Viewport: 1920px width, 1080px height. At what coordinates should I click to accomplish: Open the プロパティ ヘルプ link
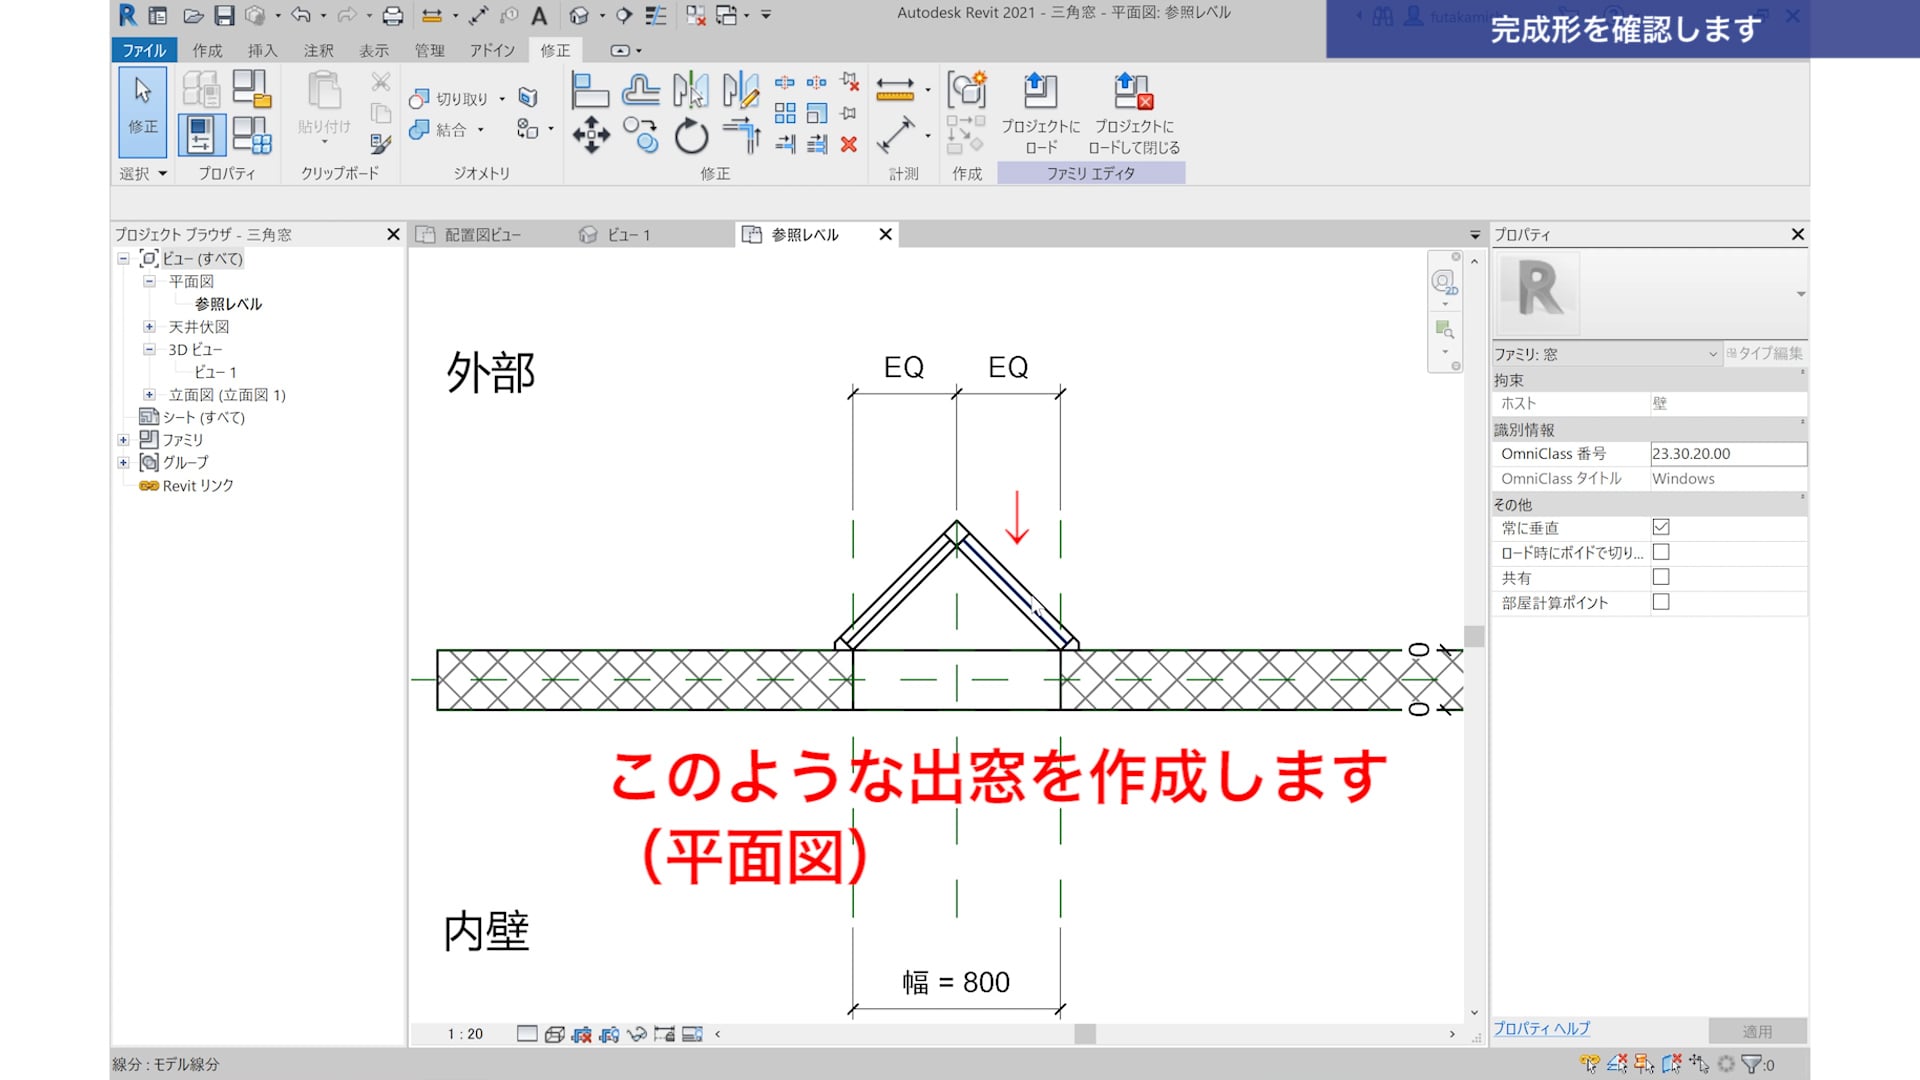tap(1541, 1028)
